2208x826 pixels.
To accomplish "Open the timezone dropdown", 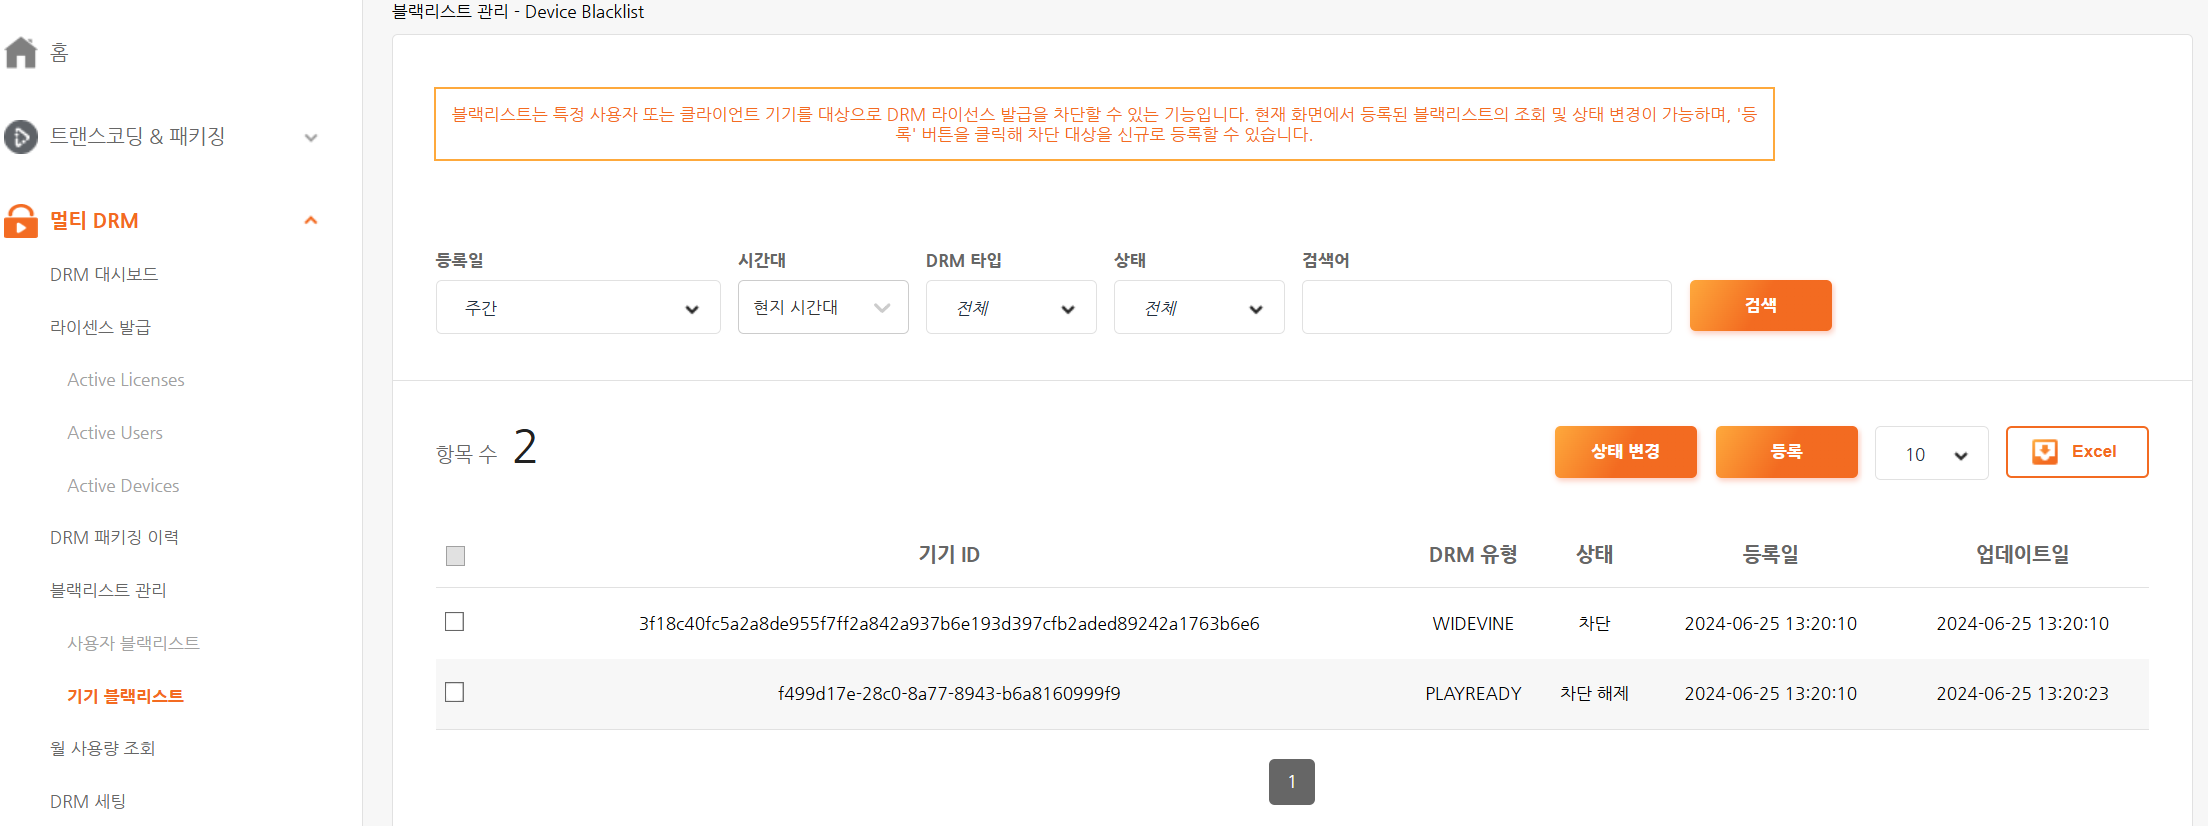I will click(x=822, y=307).
